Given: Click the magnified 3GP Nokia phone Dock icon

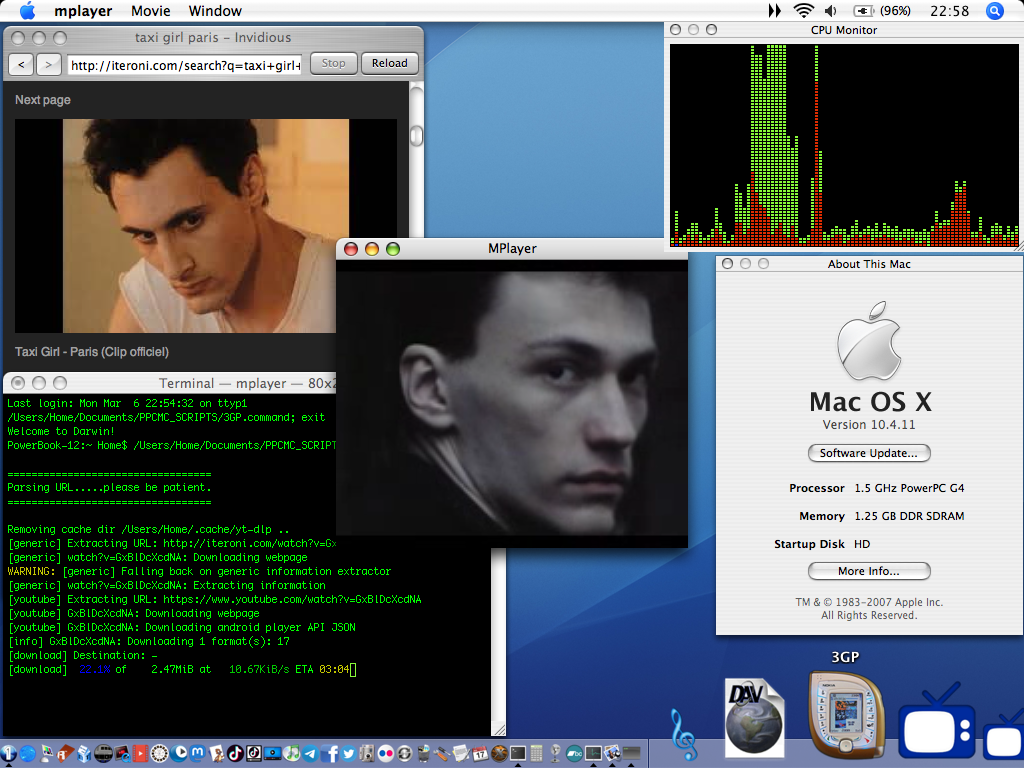Looking at the screenshot, I should 844,716.
